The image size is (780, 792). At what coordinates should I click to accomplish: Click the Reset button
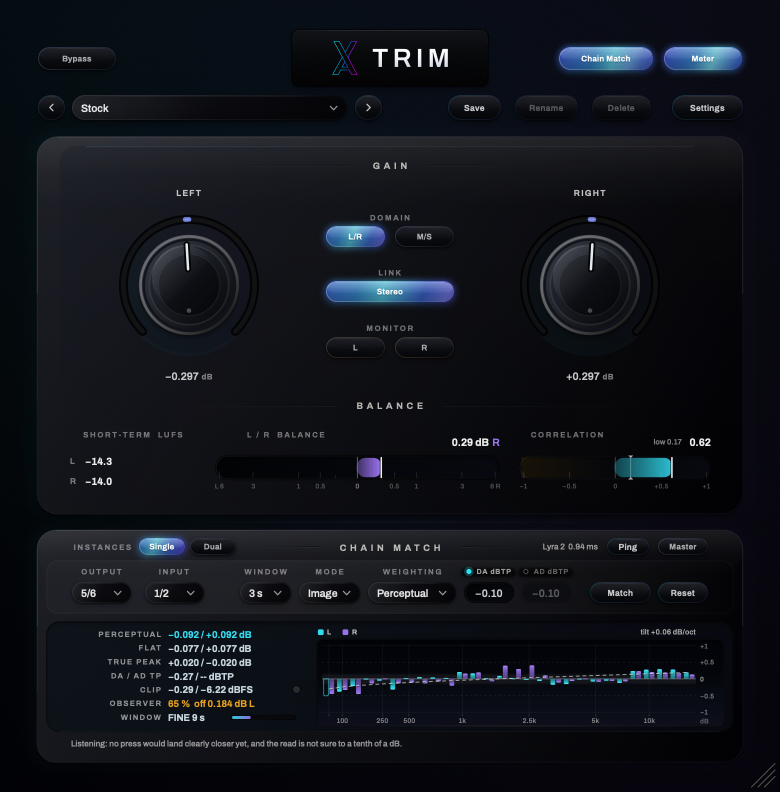coord(682,593)
